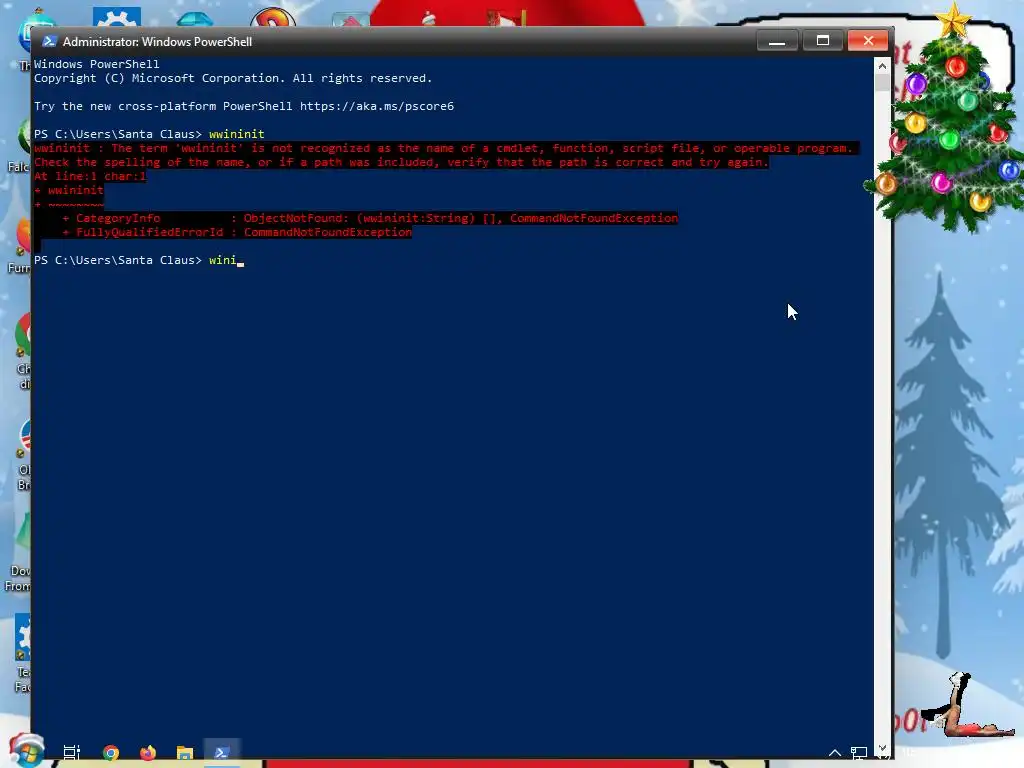Viewport: 1024px width, 768px height.
Task: Close the PowerShell window
Action: coord(868,41)
